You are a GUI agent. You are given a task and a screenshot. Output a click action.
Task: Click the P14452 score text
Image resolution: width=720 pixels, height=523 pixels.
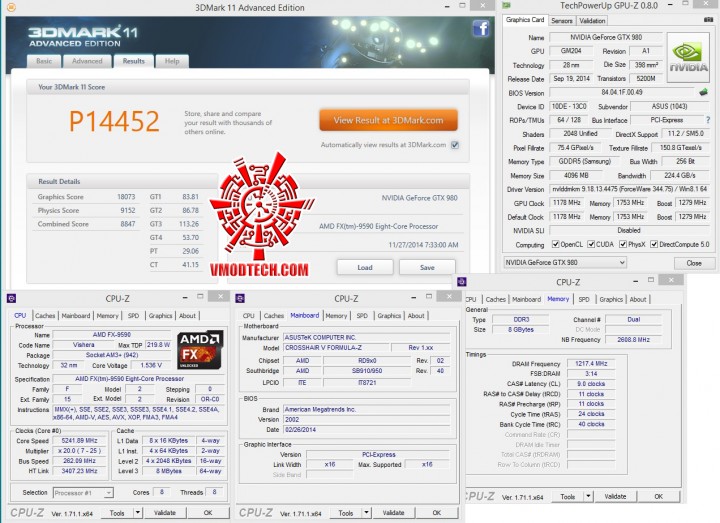[114, 121]
